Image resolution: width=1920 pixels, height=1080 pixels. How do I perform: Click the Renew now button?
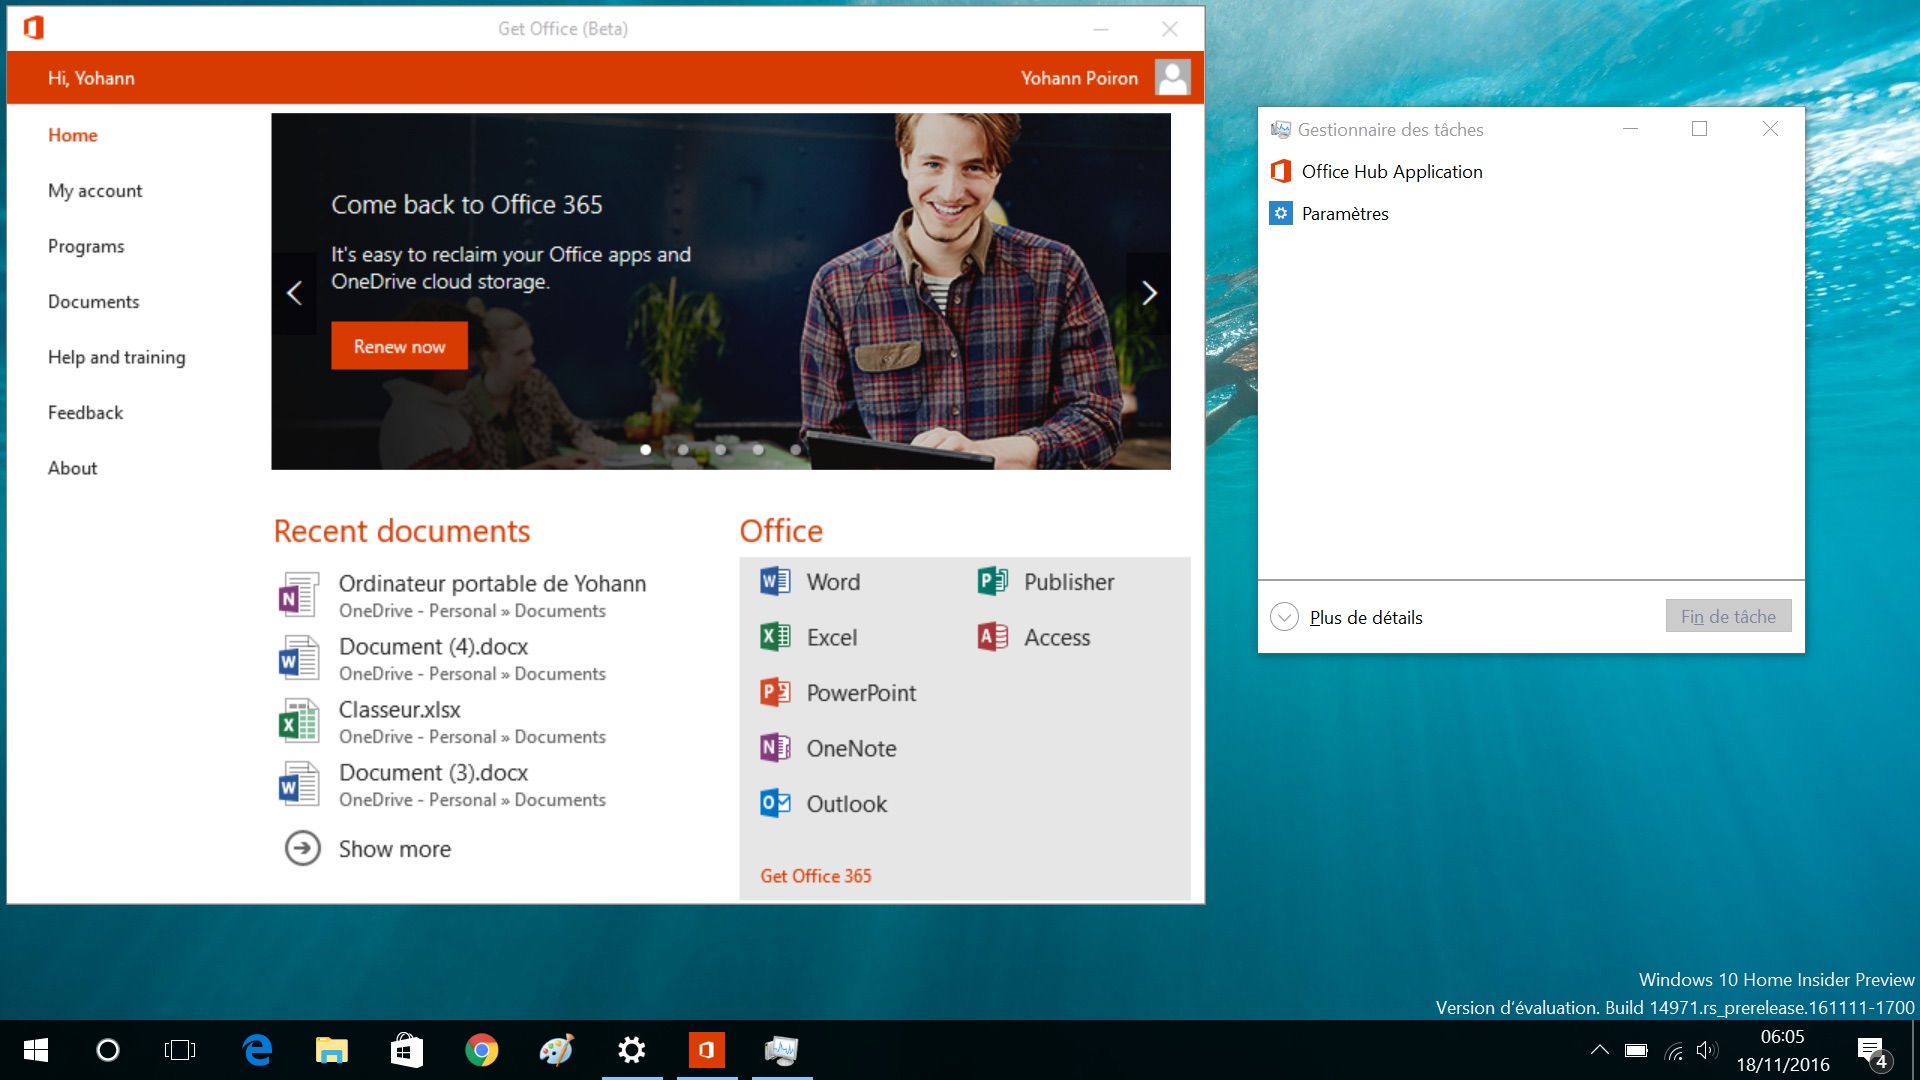(398, 345)
